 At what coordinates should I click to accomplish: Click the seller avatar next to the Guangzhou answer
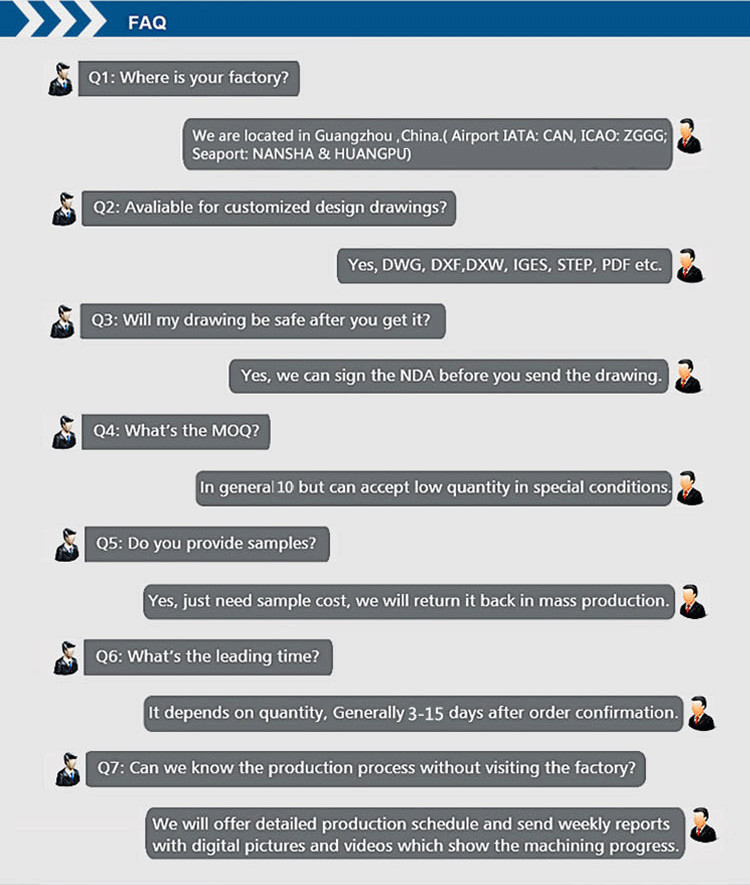[689, 136]
